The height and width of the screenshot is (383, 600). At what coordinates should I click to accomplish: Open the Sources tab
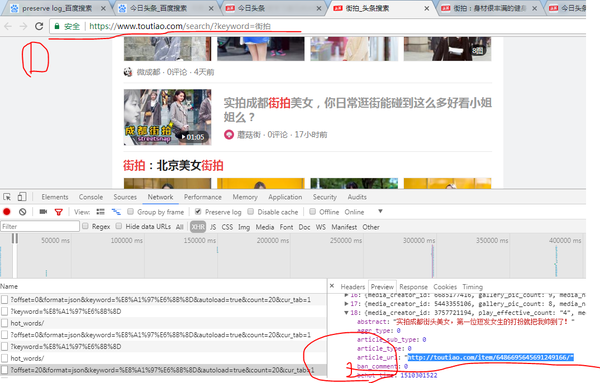point(125,197)
